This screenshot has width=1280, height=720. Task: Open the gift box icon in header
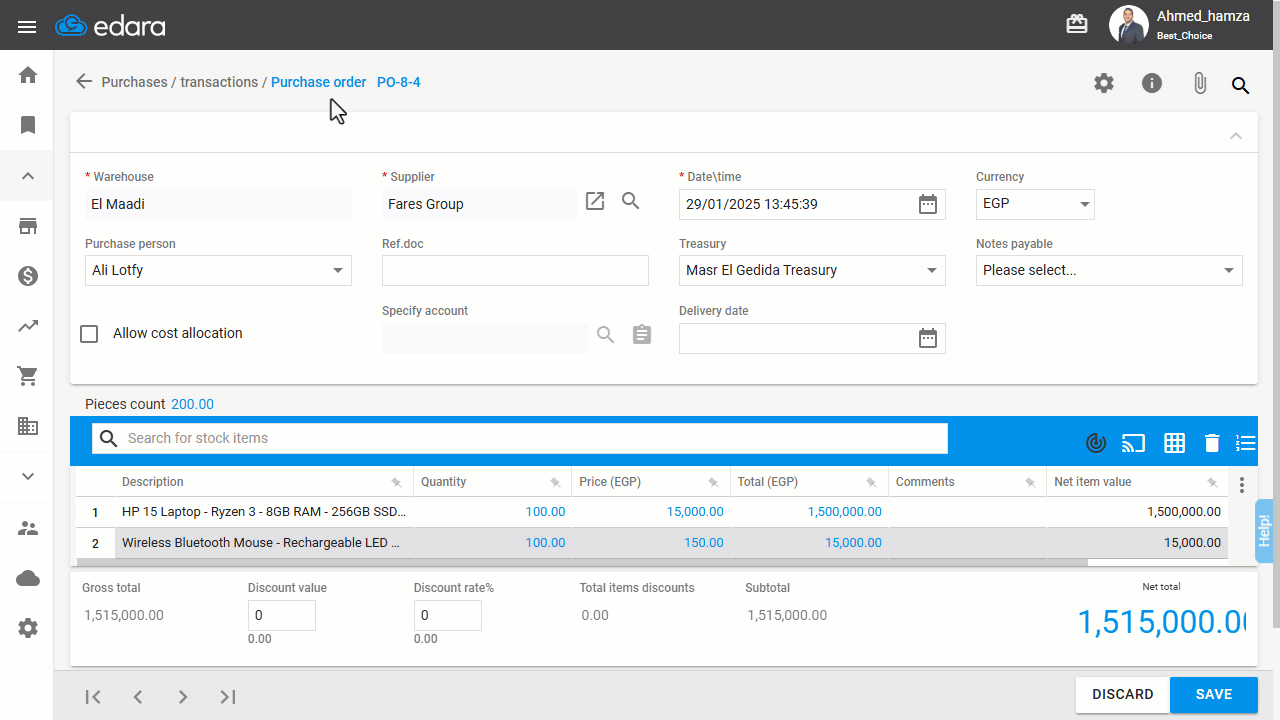(x=1077, y=25)
